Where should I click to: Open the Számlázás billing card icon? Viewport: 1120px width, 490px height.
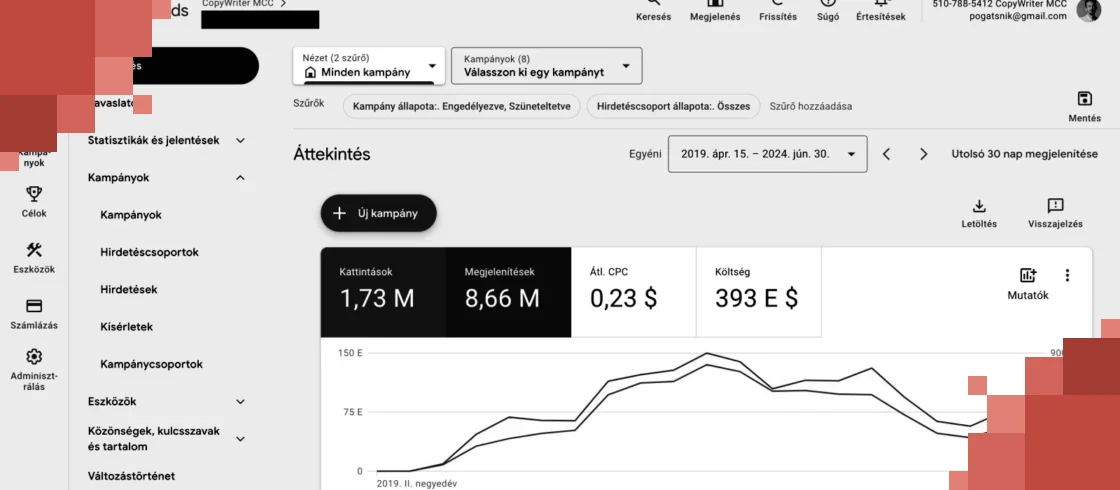(34, 306)
